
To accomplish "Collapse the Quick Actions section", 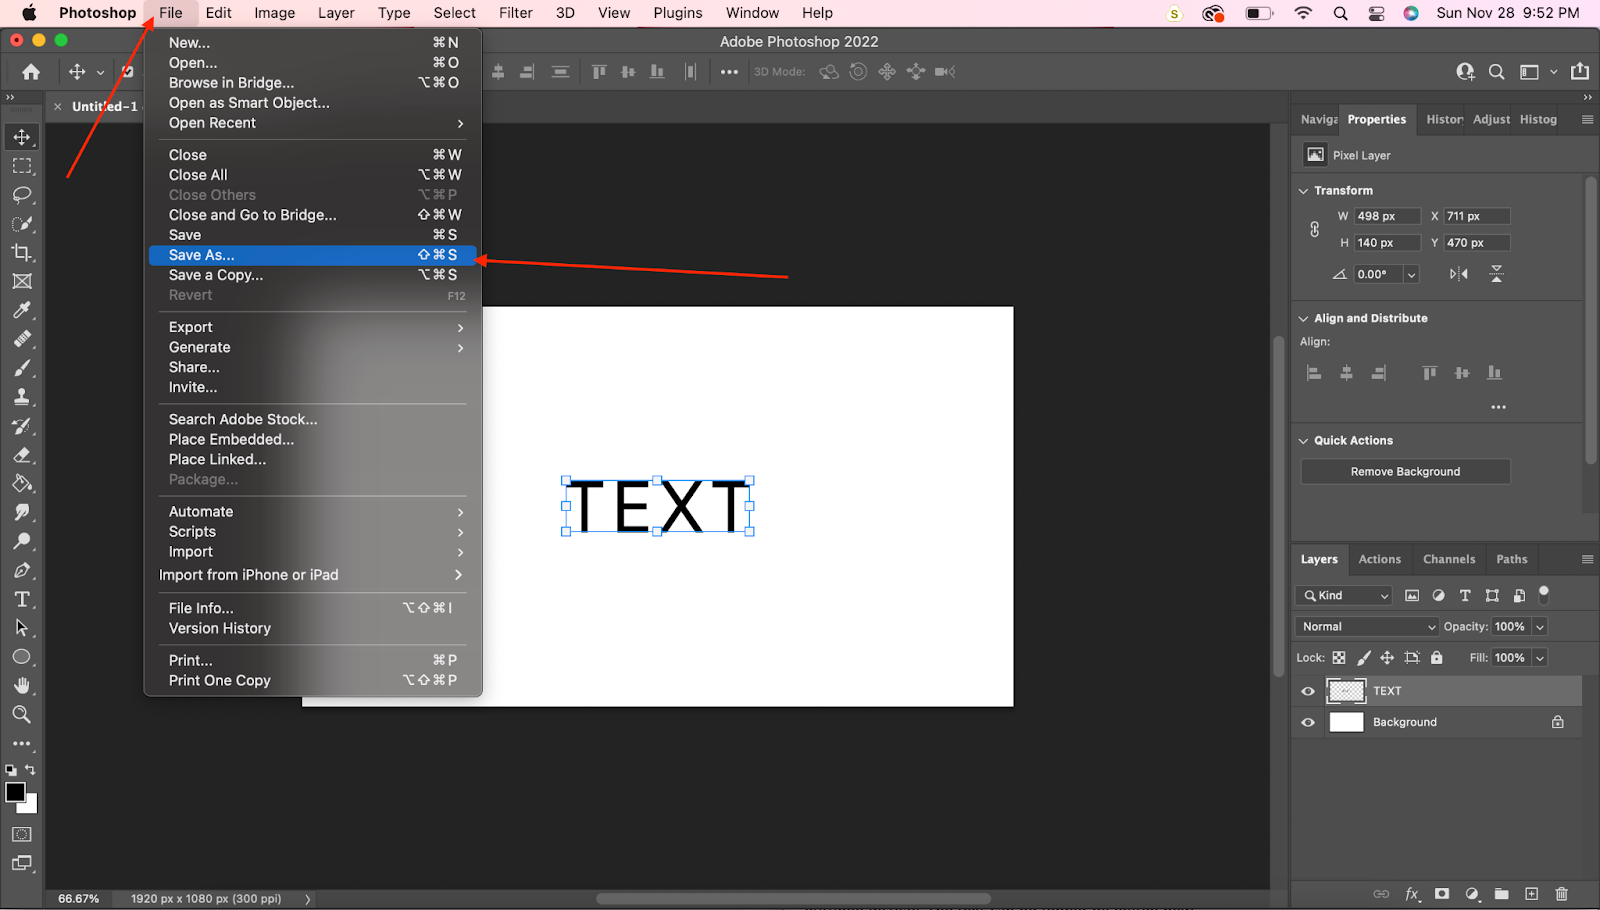I will [1303, 441].
